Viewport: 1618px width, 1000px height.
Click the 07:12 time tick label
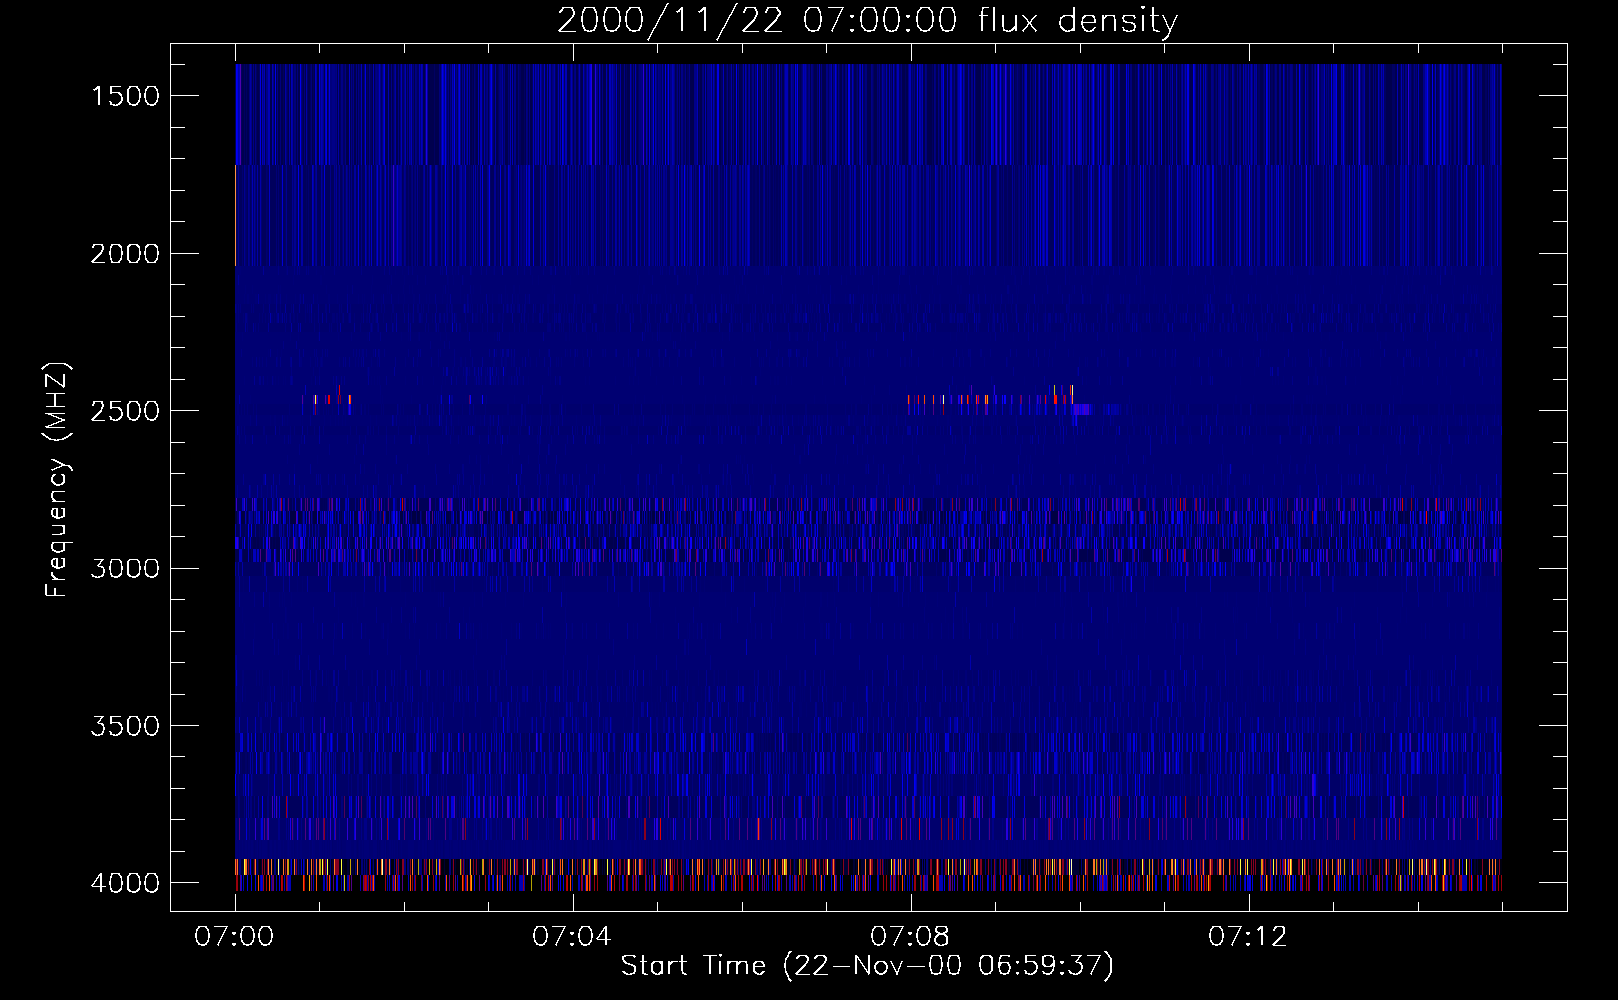pos(1248,937)
